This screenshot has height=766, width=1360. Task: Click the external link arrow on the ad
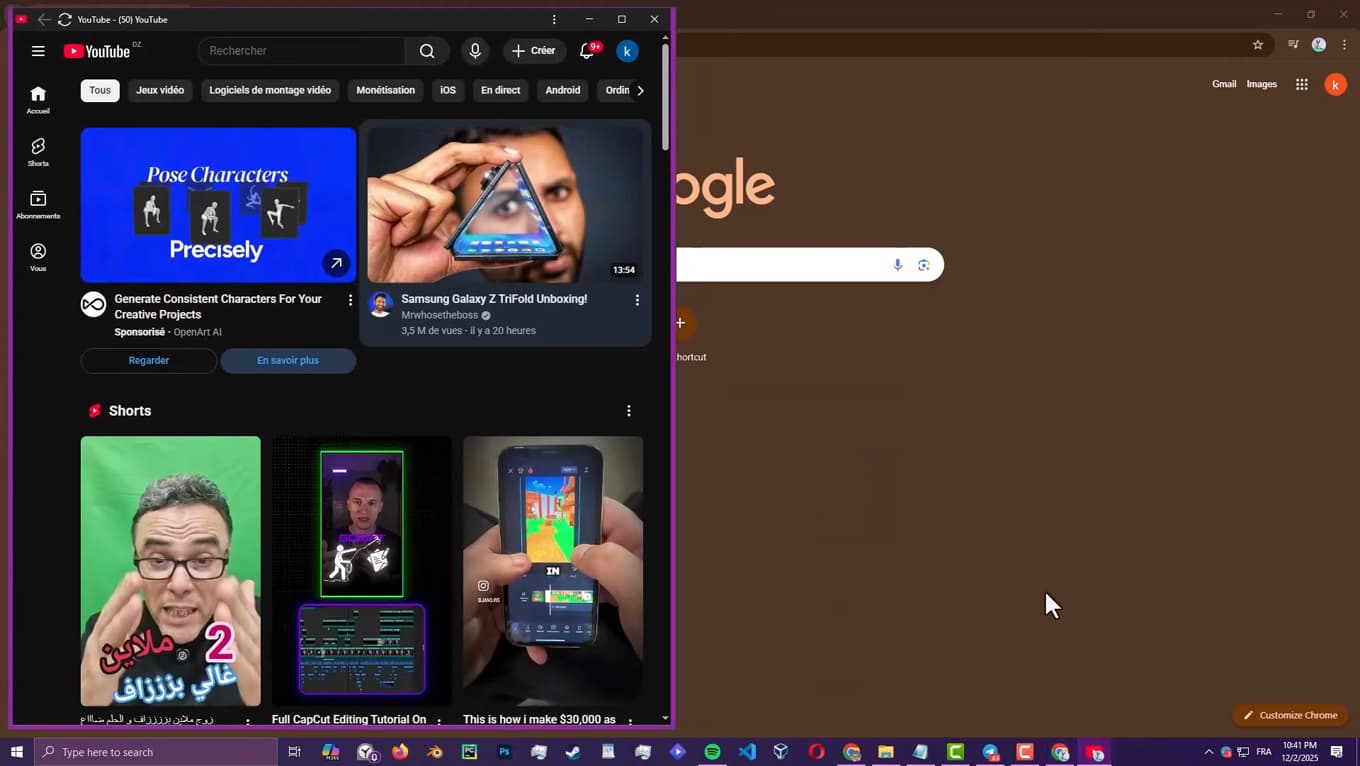tap(336, 263)
